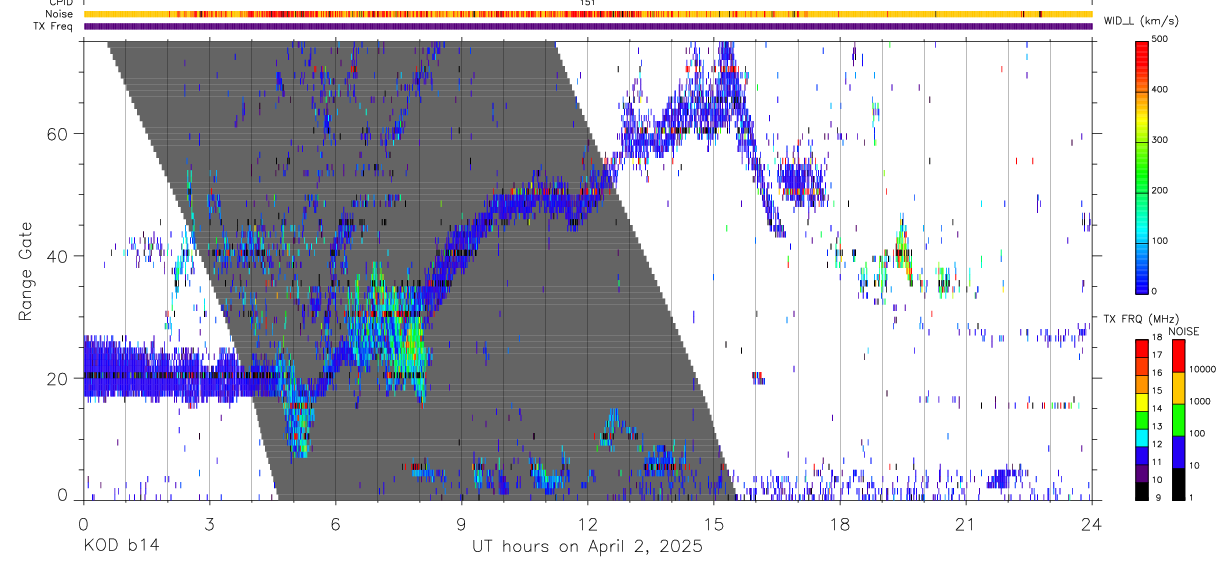This screenshot has width=1228, height=567.
Task: Click the yellow Noise strip along the top
Action: 587,14
